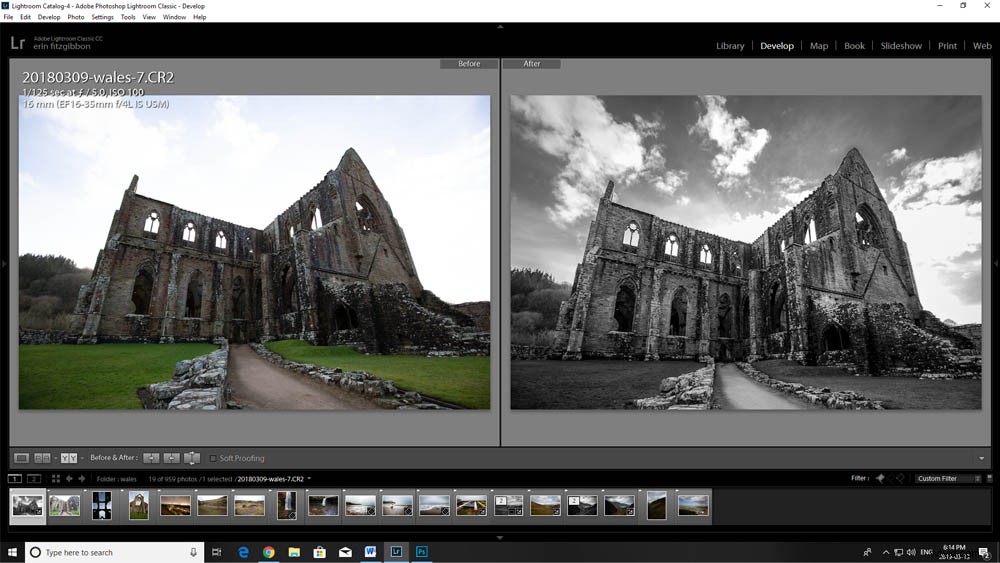This screenshot has width=1000, height=563.
Task: Click the After view label
Action: click(531, 64)
